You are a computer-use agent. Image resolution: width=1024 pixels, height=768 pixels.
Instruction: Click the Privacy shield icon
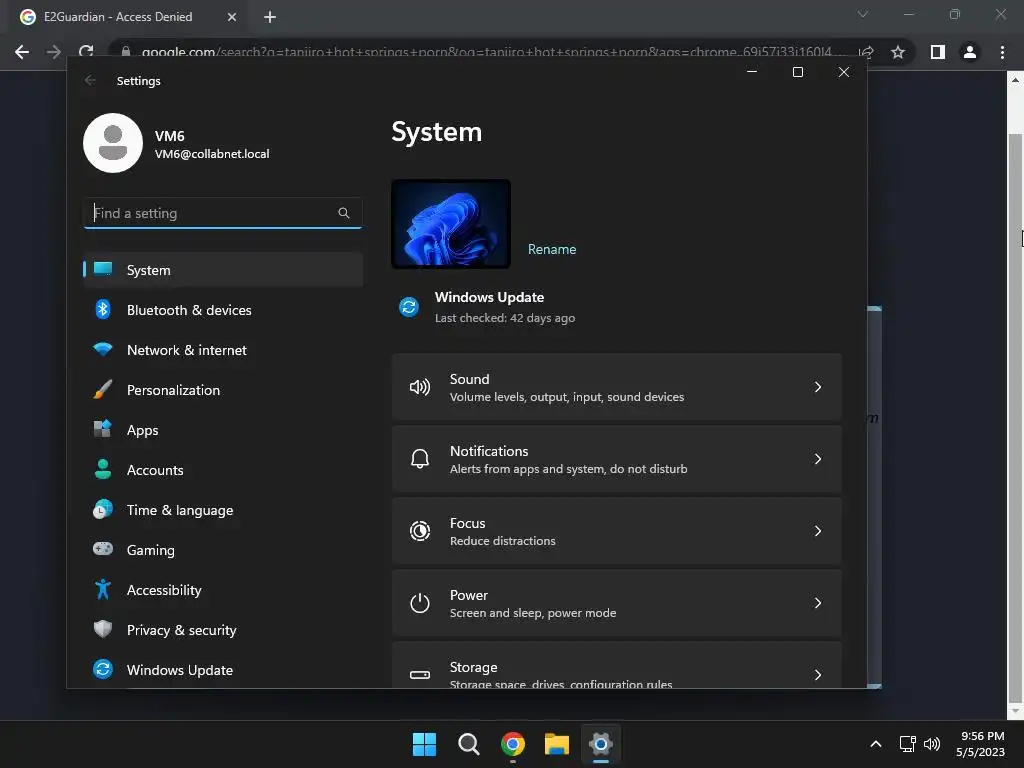[x=103, y=629]
